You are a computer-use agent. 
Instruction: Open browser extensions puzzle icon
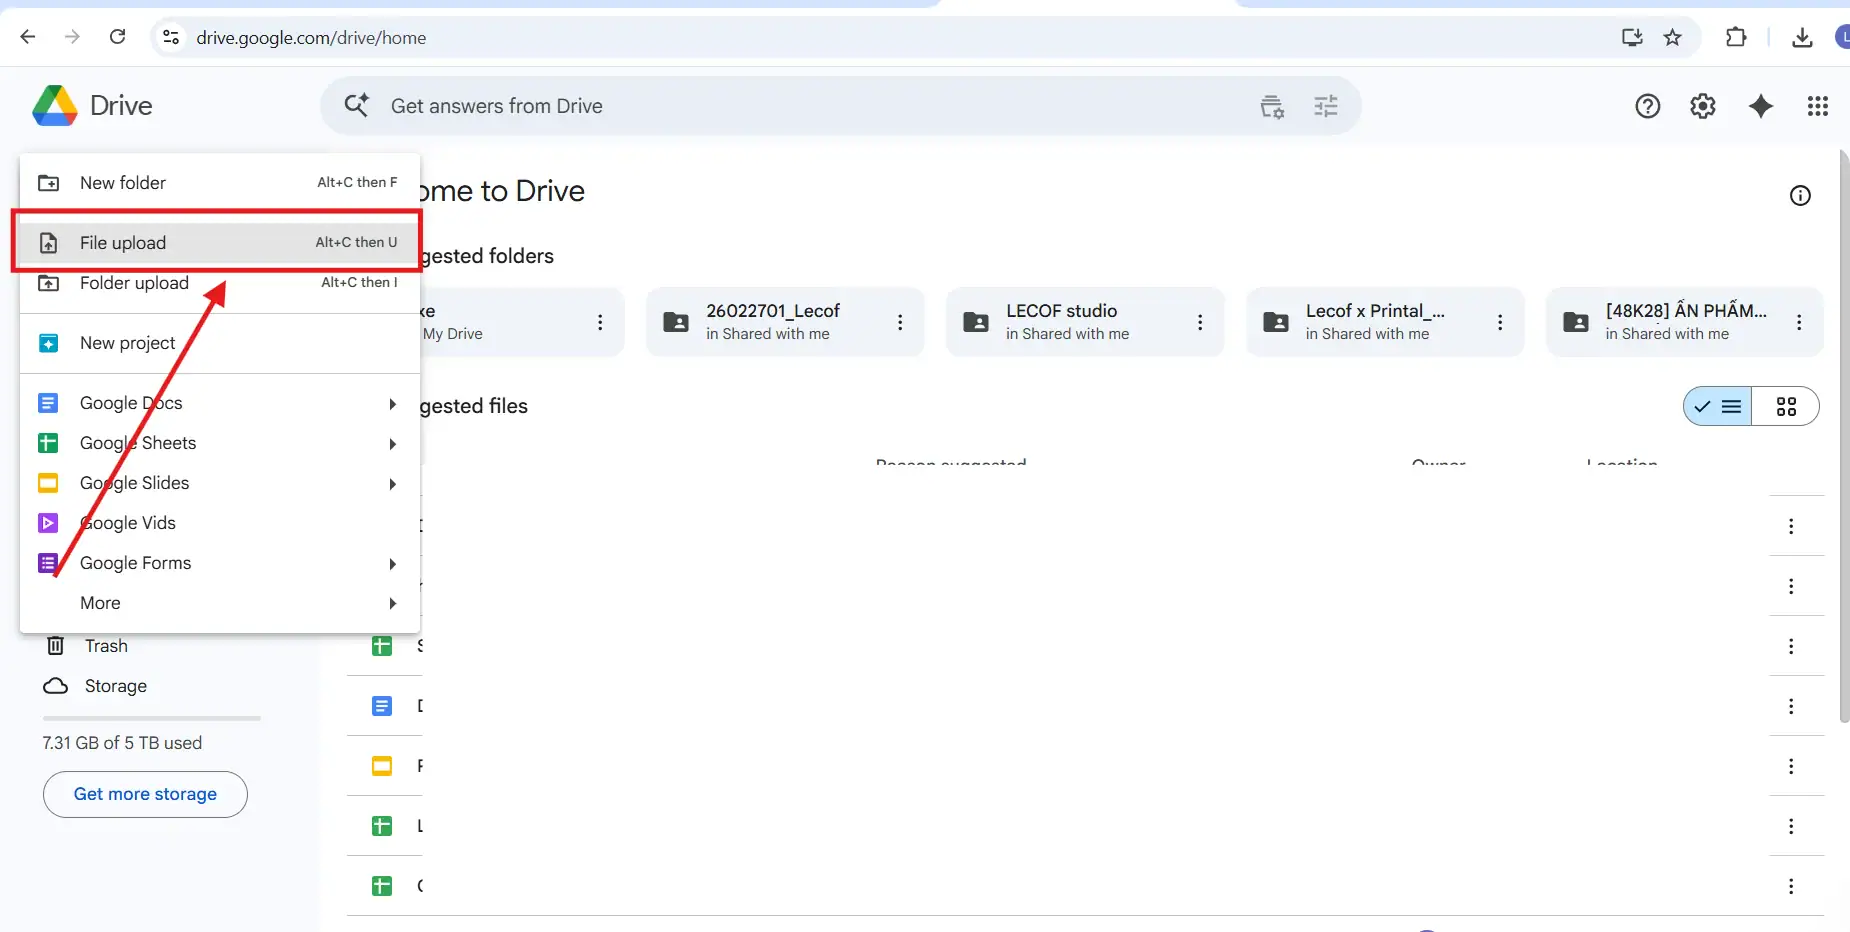click(1736, 37)
